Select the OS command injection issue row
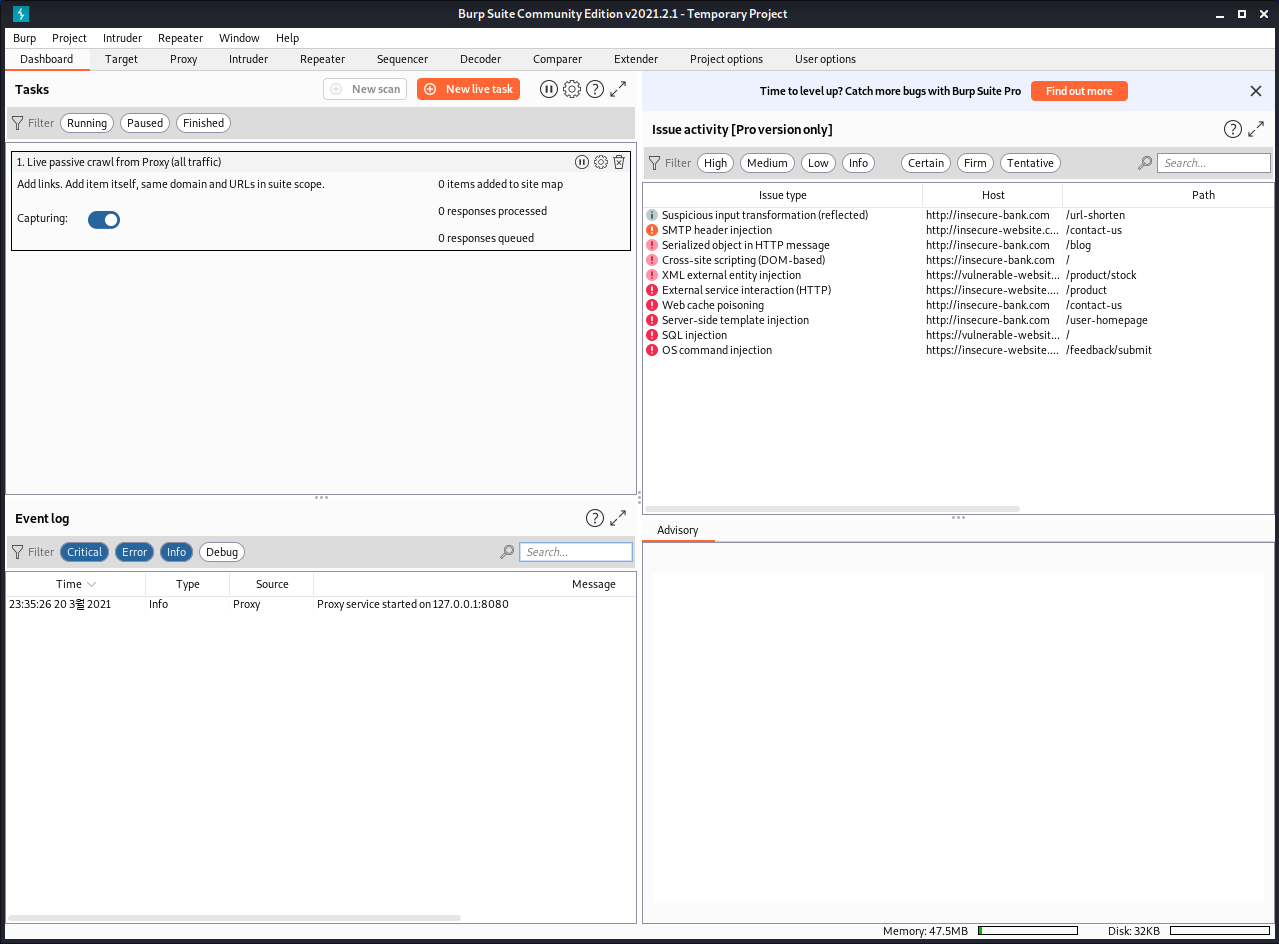Viewport: 1279px width, 944px height. click(x=958, y=350)
